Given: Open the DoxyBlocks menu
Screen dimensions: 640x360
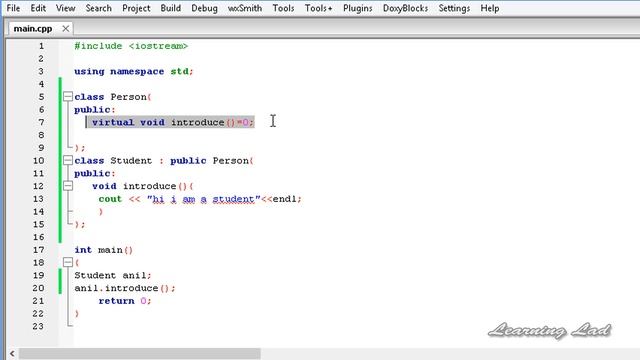Looking at the screenshot, I should pos(405,8).
